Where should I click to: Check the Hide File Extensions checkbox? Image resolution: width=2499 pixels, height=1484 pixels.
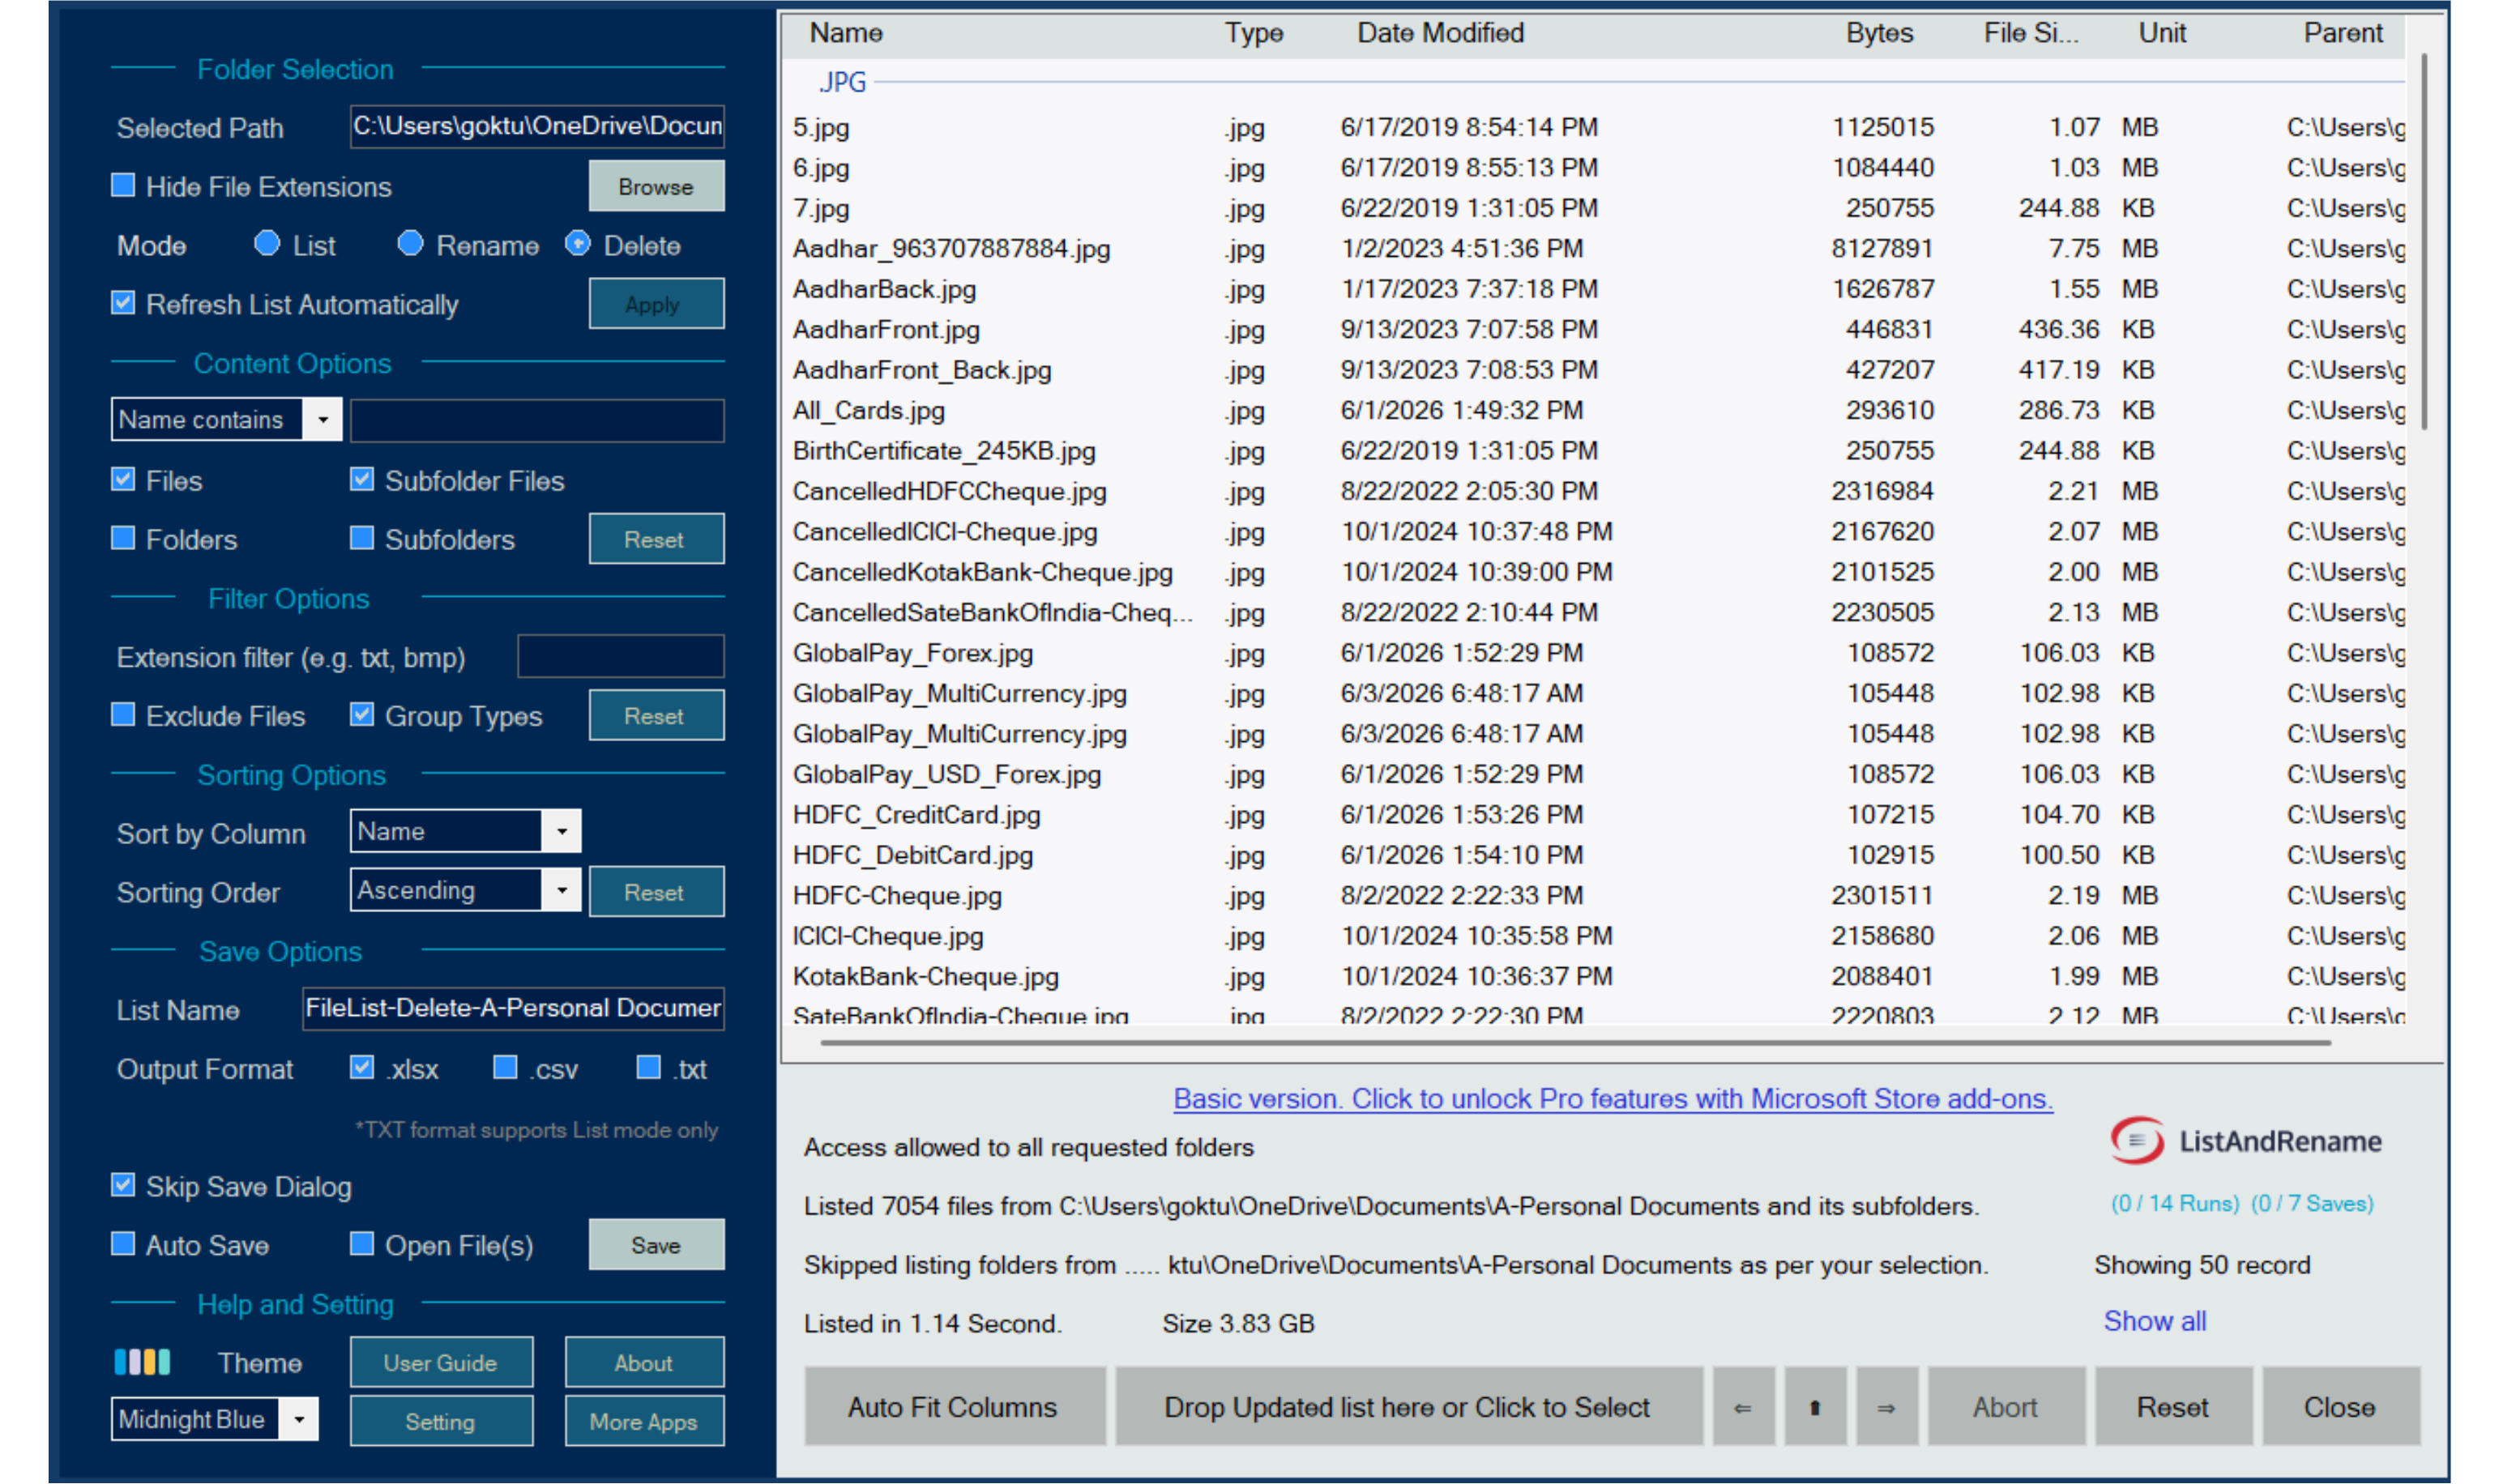pos(123,185)
